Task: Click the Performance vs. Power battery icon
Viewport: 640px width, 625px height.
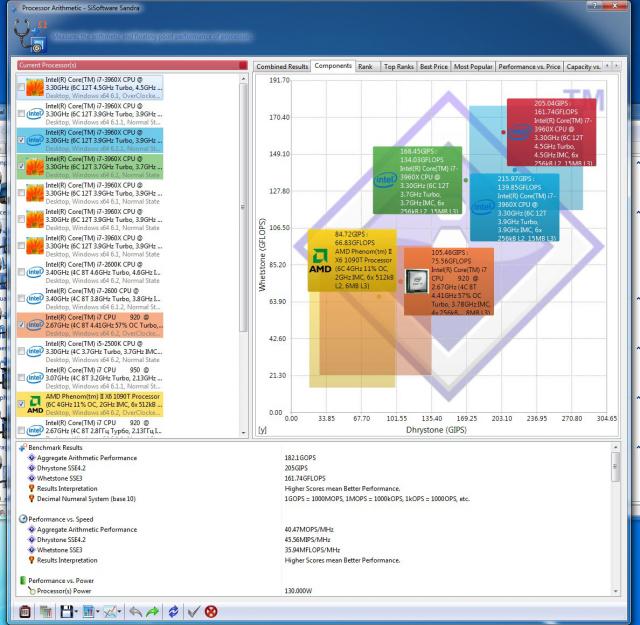Action: pyautogui.click(x=23, y=580)
